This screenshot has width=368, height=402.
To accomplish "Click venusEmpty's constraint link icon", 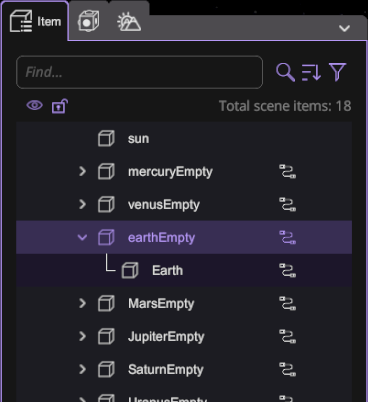I will (x=287, y=205).
